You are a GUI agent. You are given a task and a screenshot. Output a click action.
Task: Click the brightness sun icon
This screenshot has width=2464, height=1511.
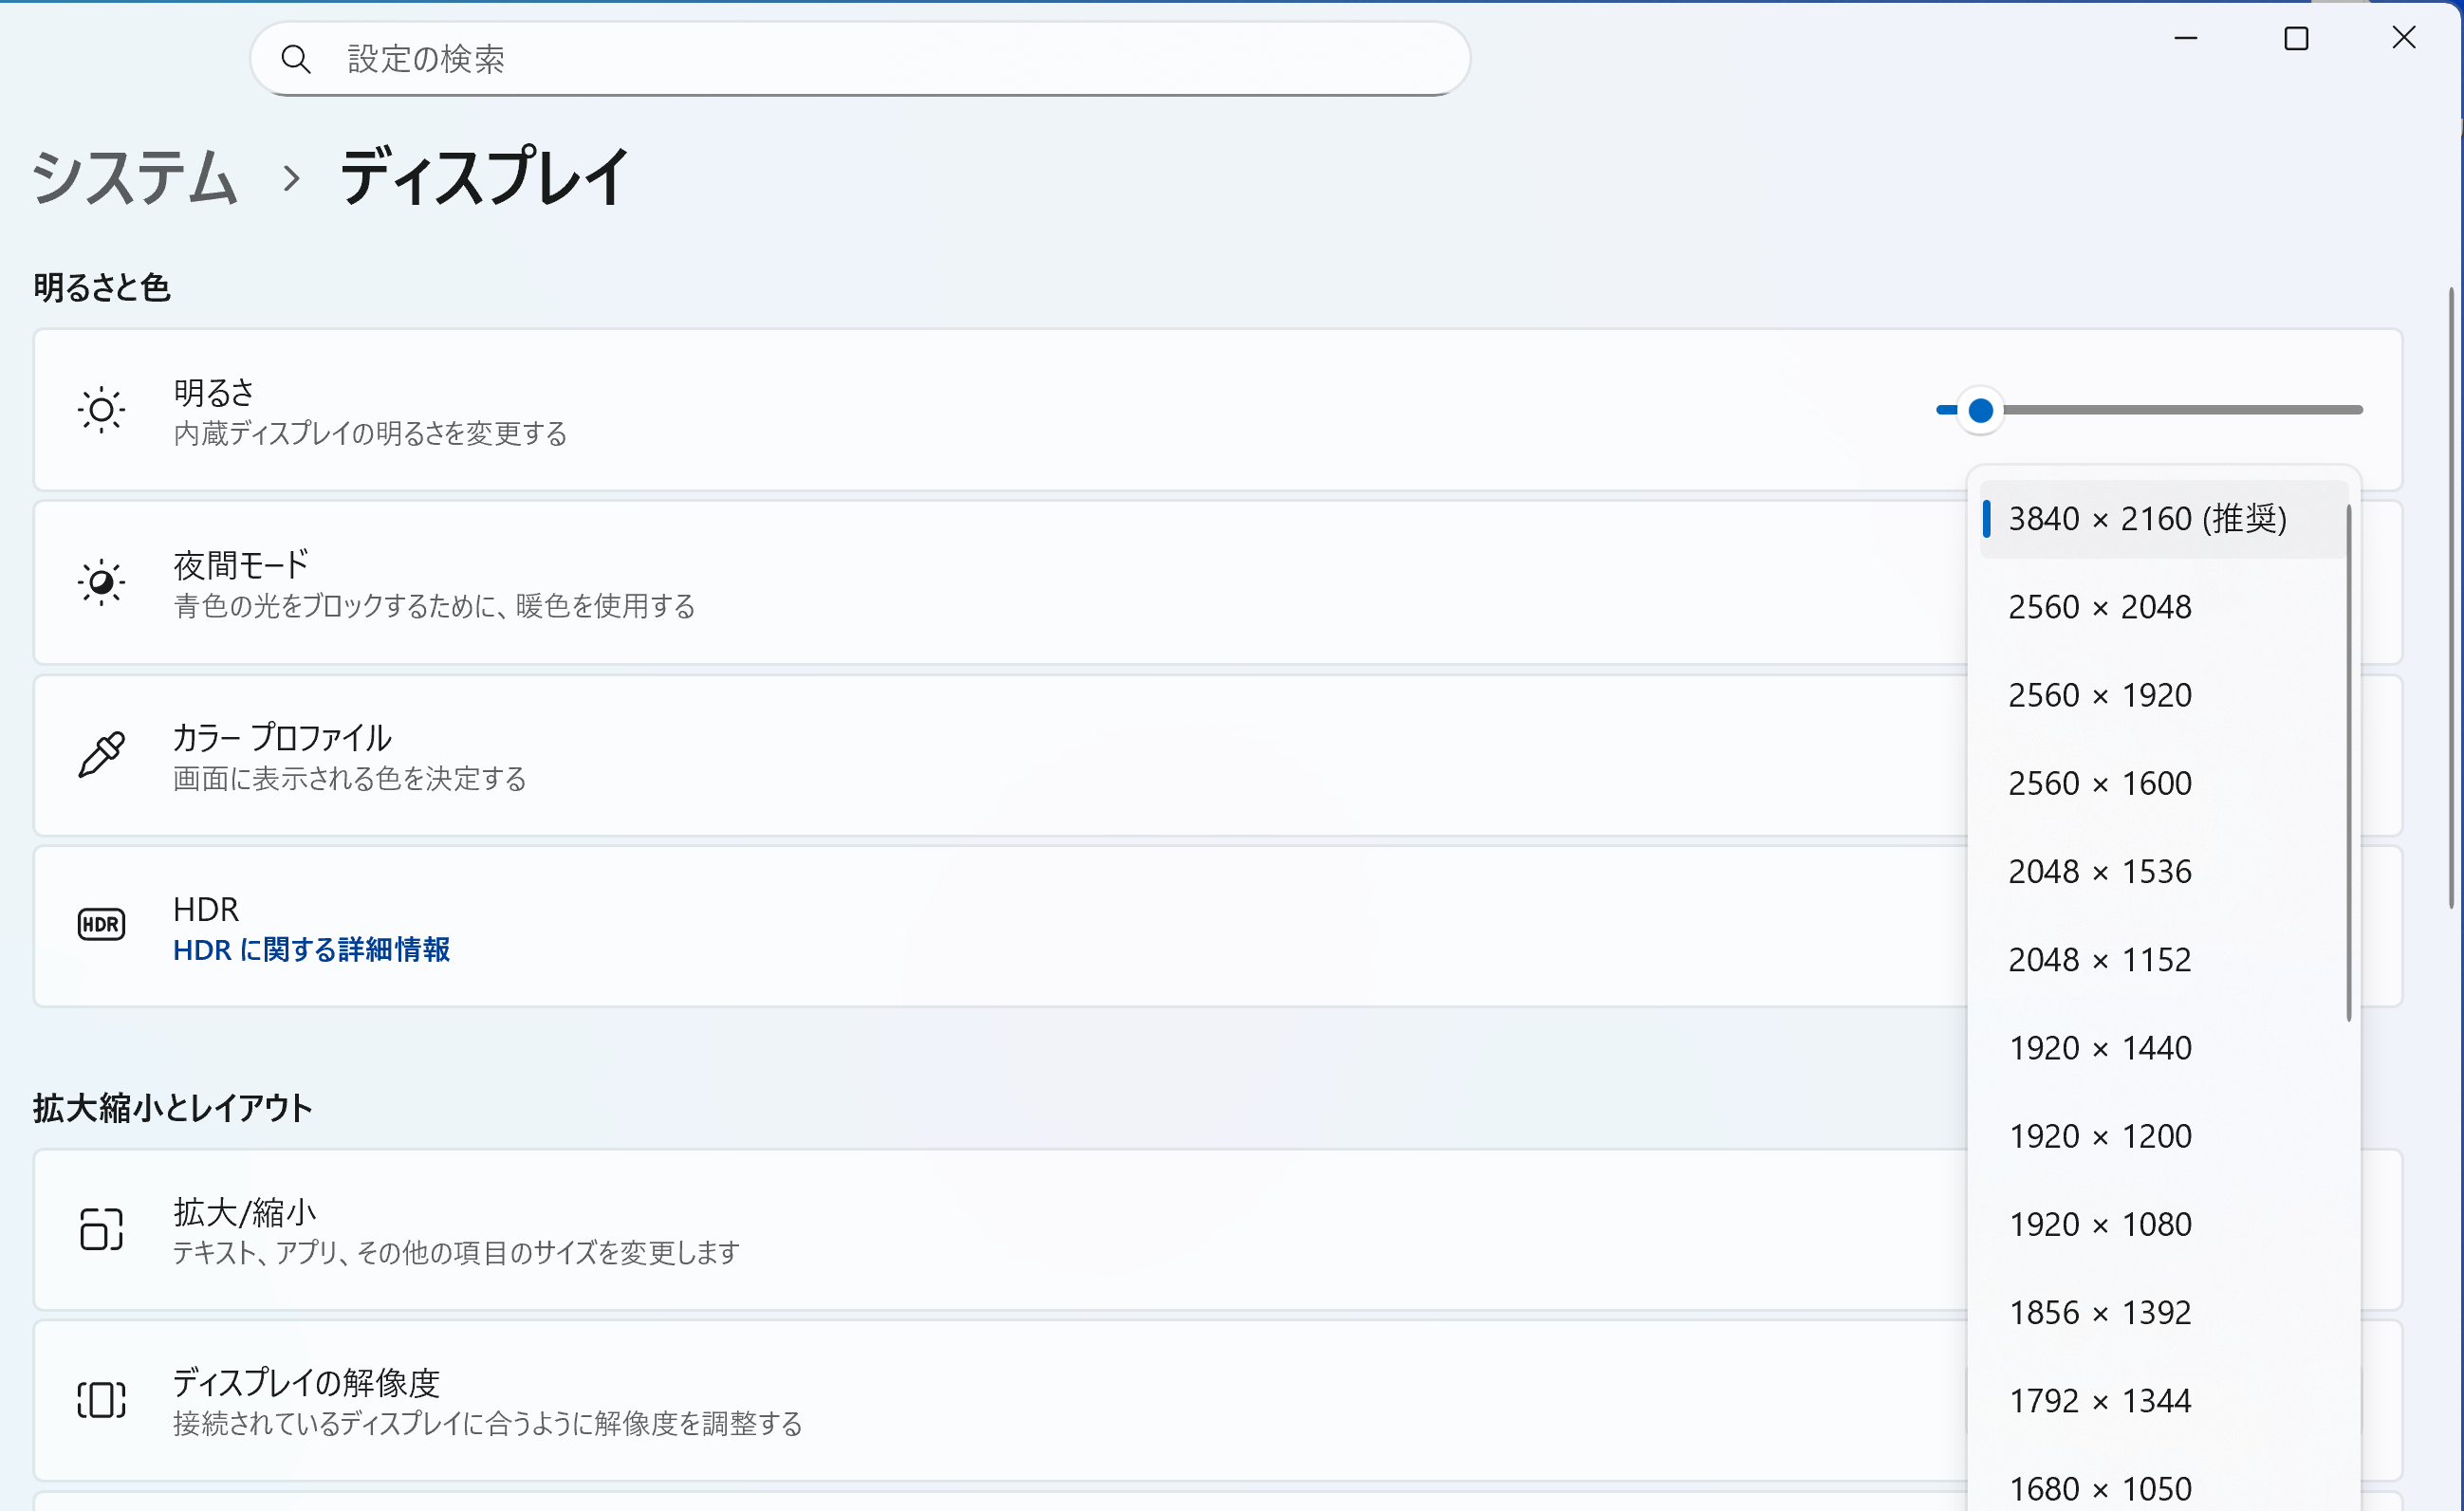(x=101, y=410)
